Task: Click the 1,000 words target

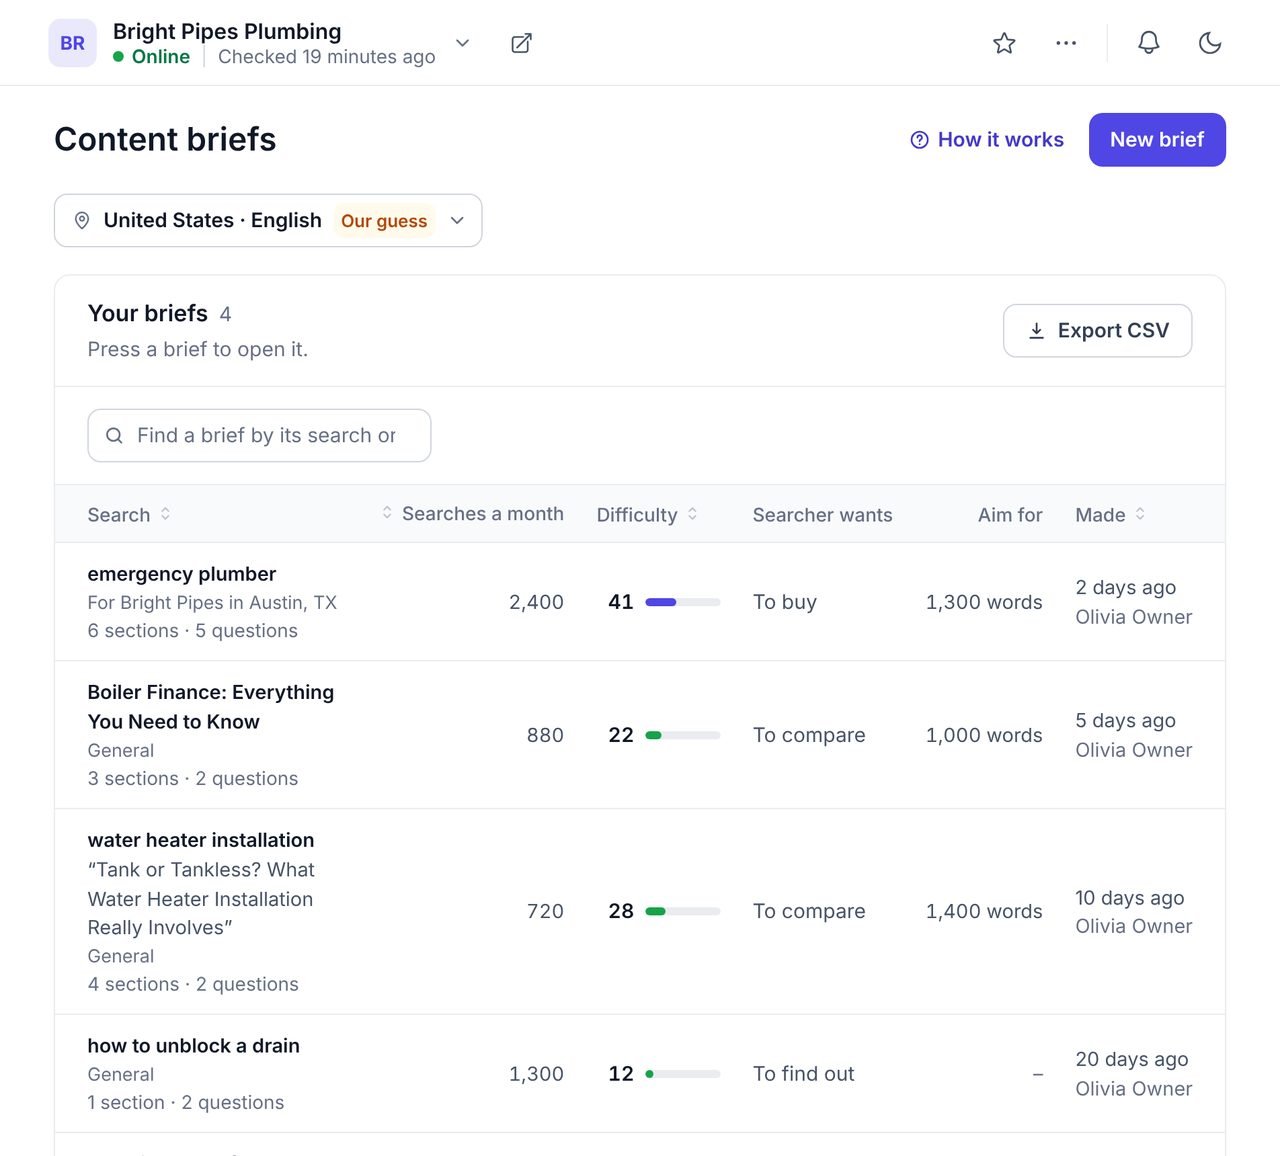Action: [x=984, y=735]
